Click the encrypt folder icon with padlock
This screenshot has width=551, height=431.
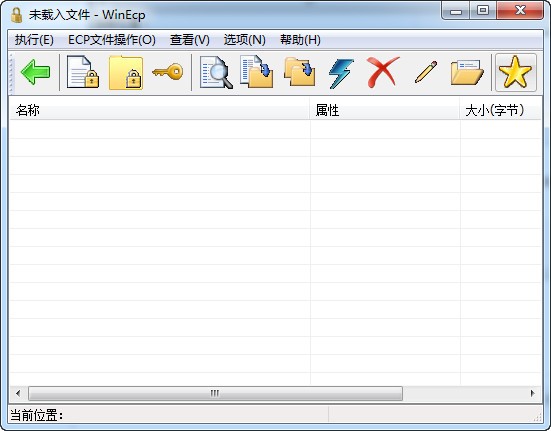pos(126,72)
